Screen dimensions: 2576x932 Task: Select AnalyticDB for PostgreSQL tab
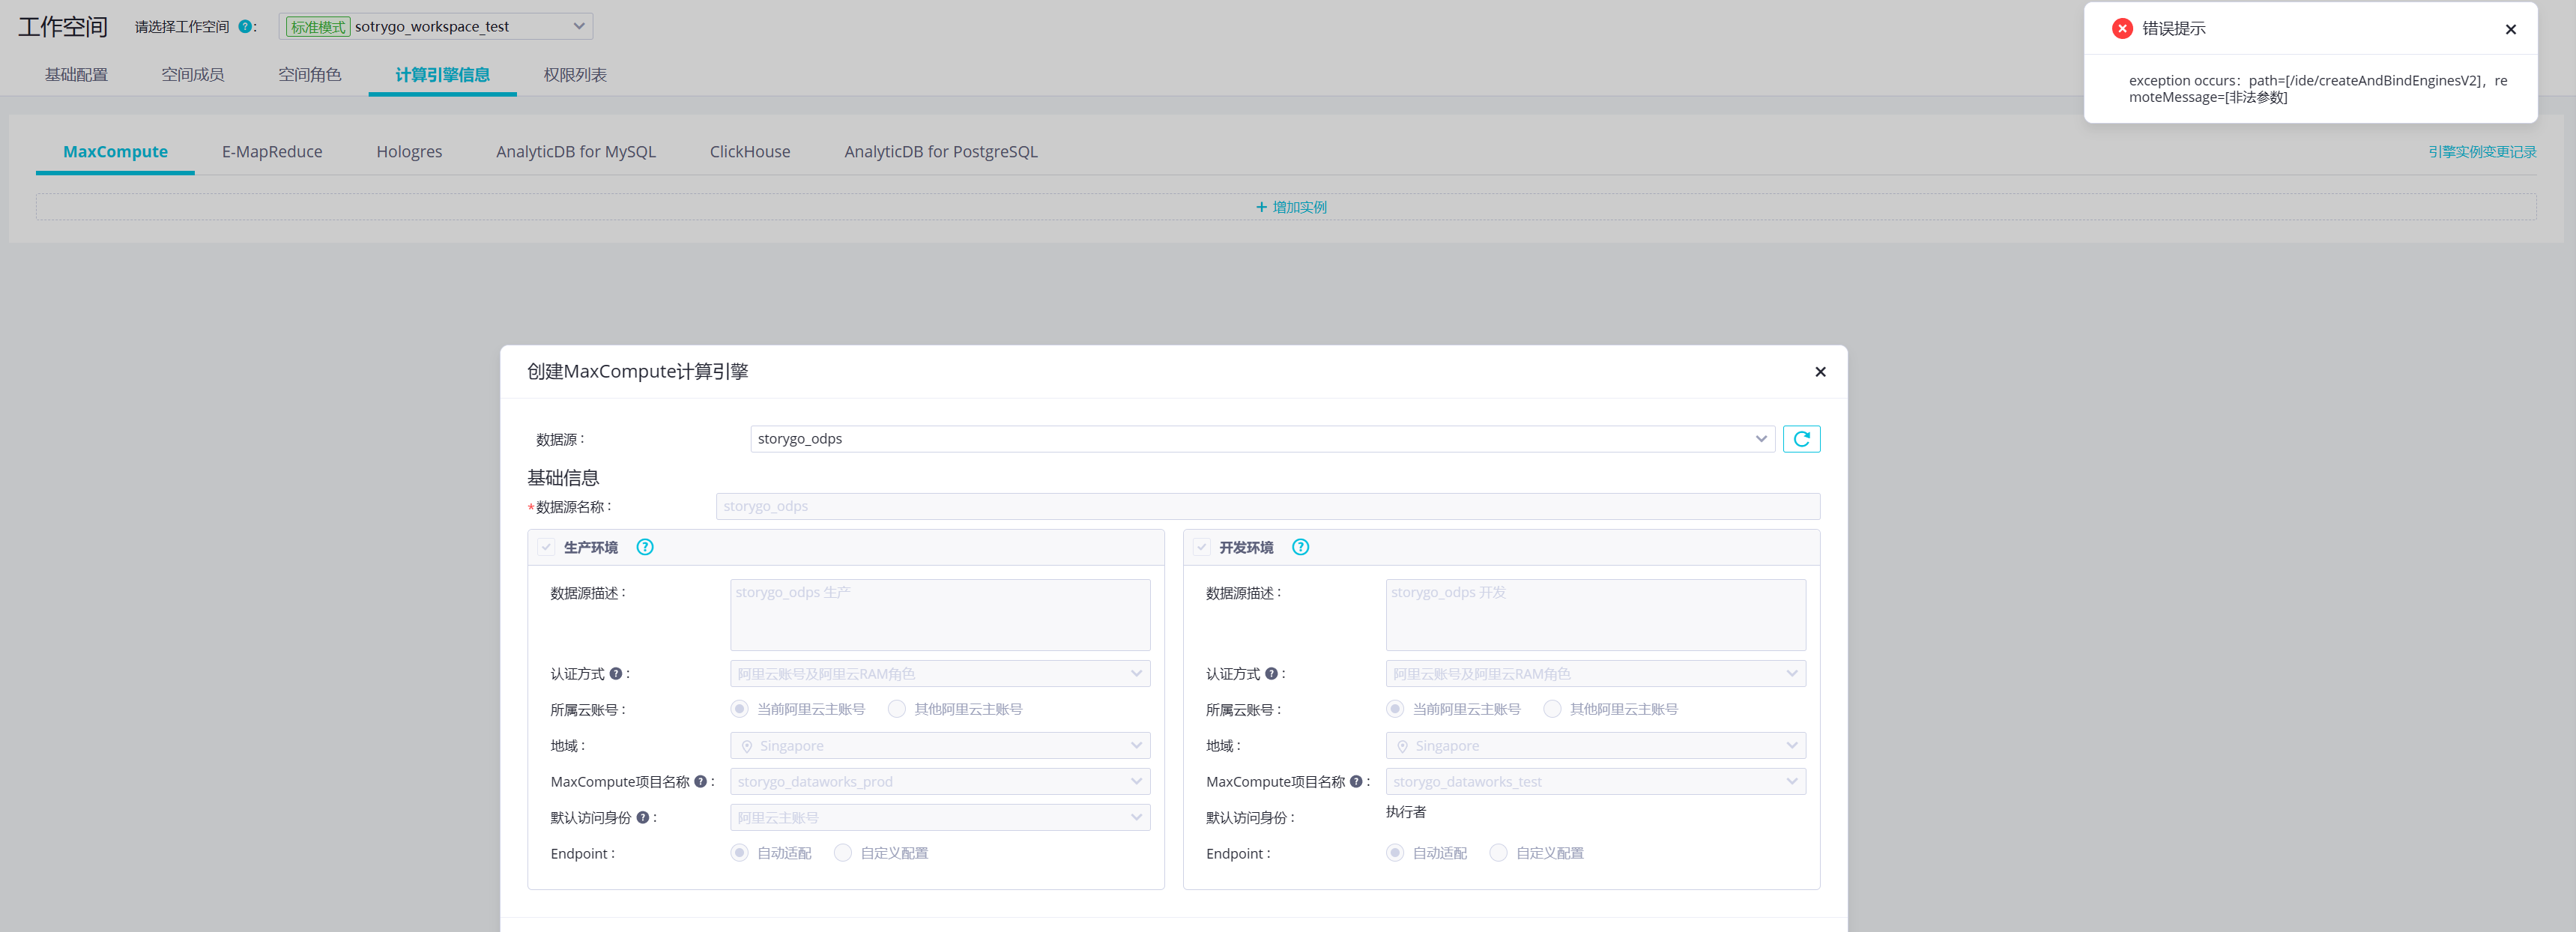click(x=941, y=152)
